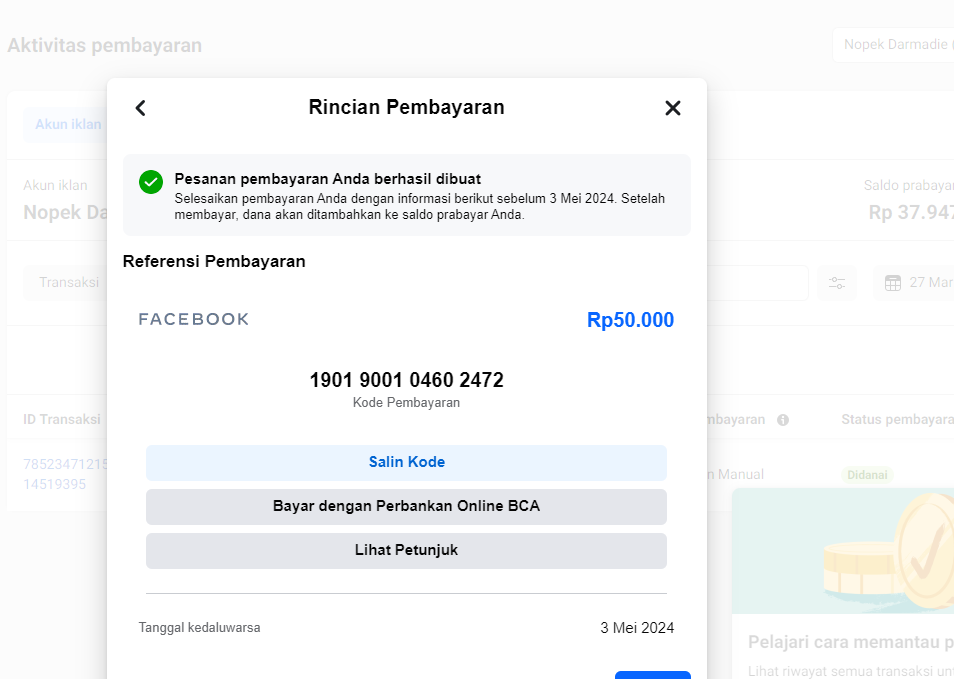
Task: Close the Rincian Pembayaran dialog
Action: (x=673, y=108)
